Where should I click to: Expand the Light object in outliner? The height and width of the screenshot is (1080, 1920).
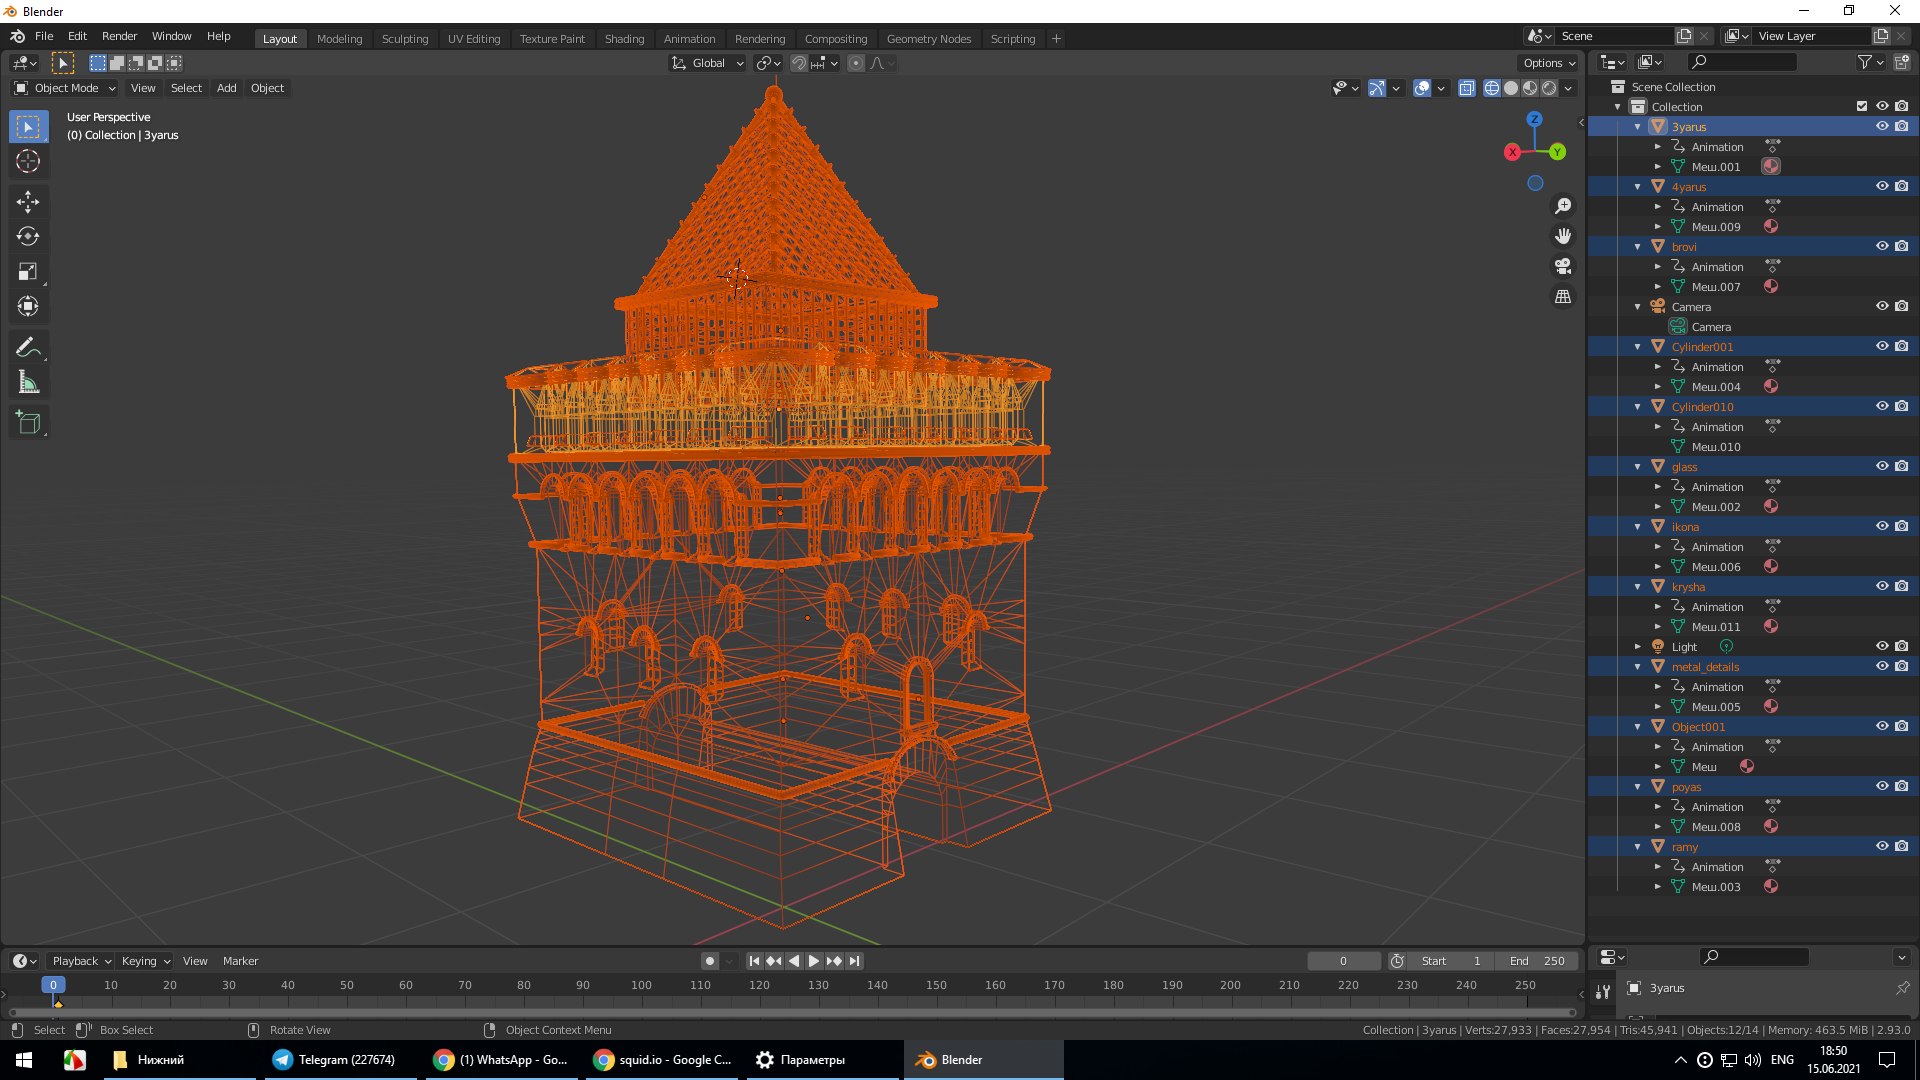coord(1637,647)
